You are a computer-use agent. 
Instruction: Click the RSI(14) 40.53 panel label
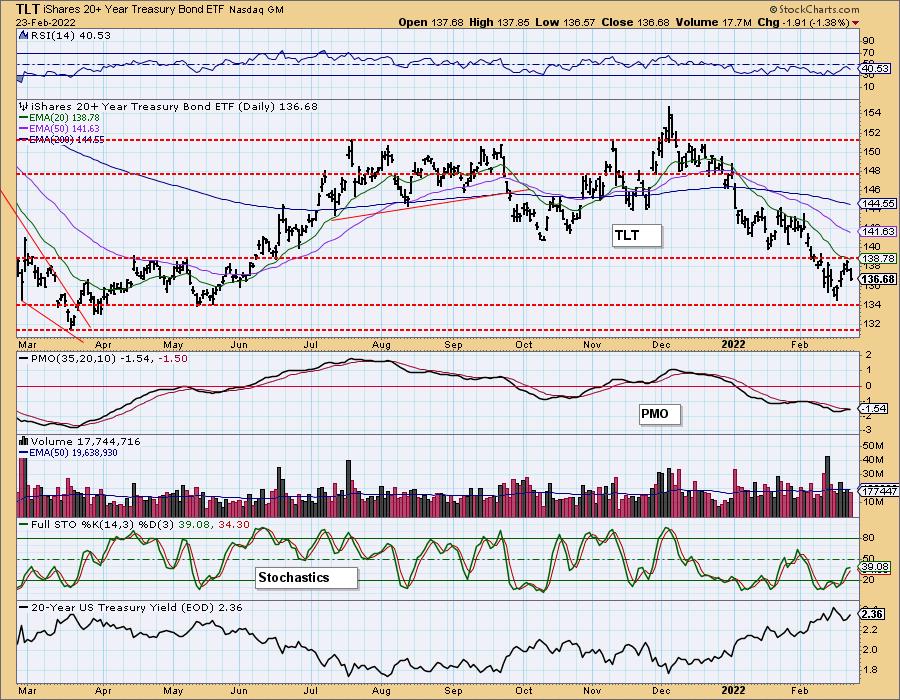(71, 36)
